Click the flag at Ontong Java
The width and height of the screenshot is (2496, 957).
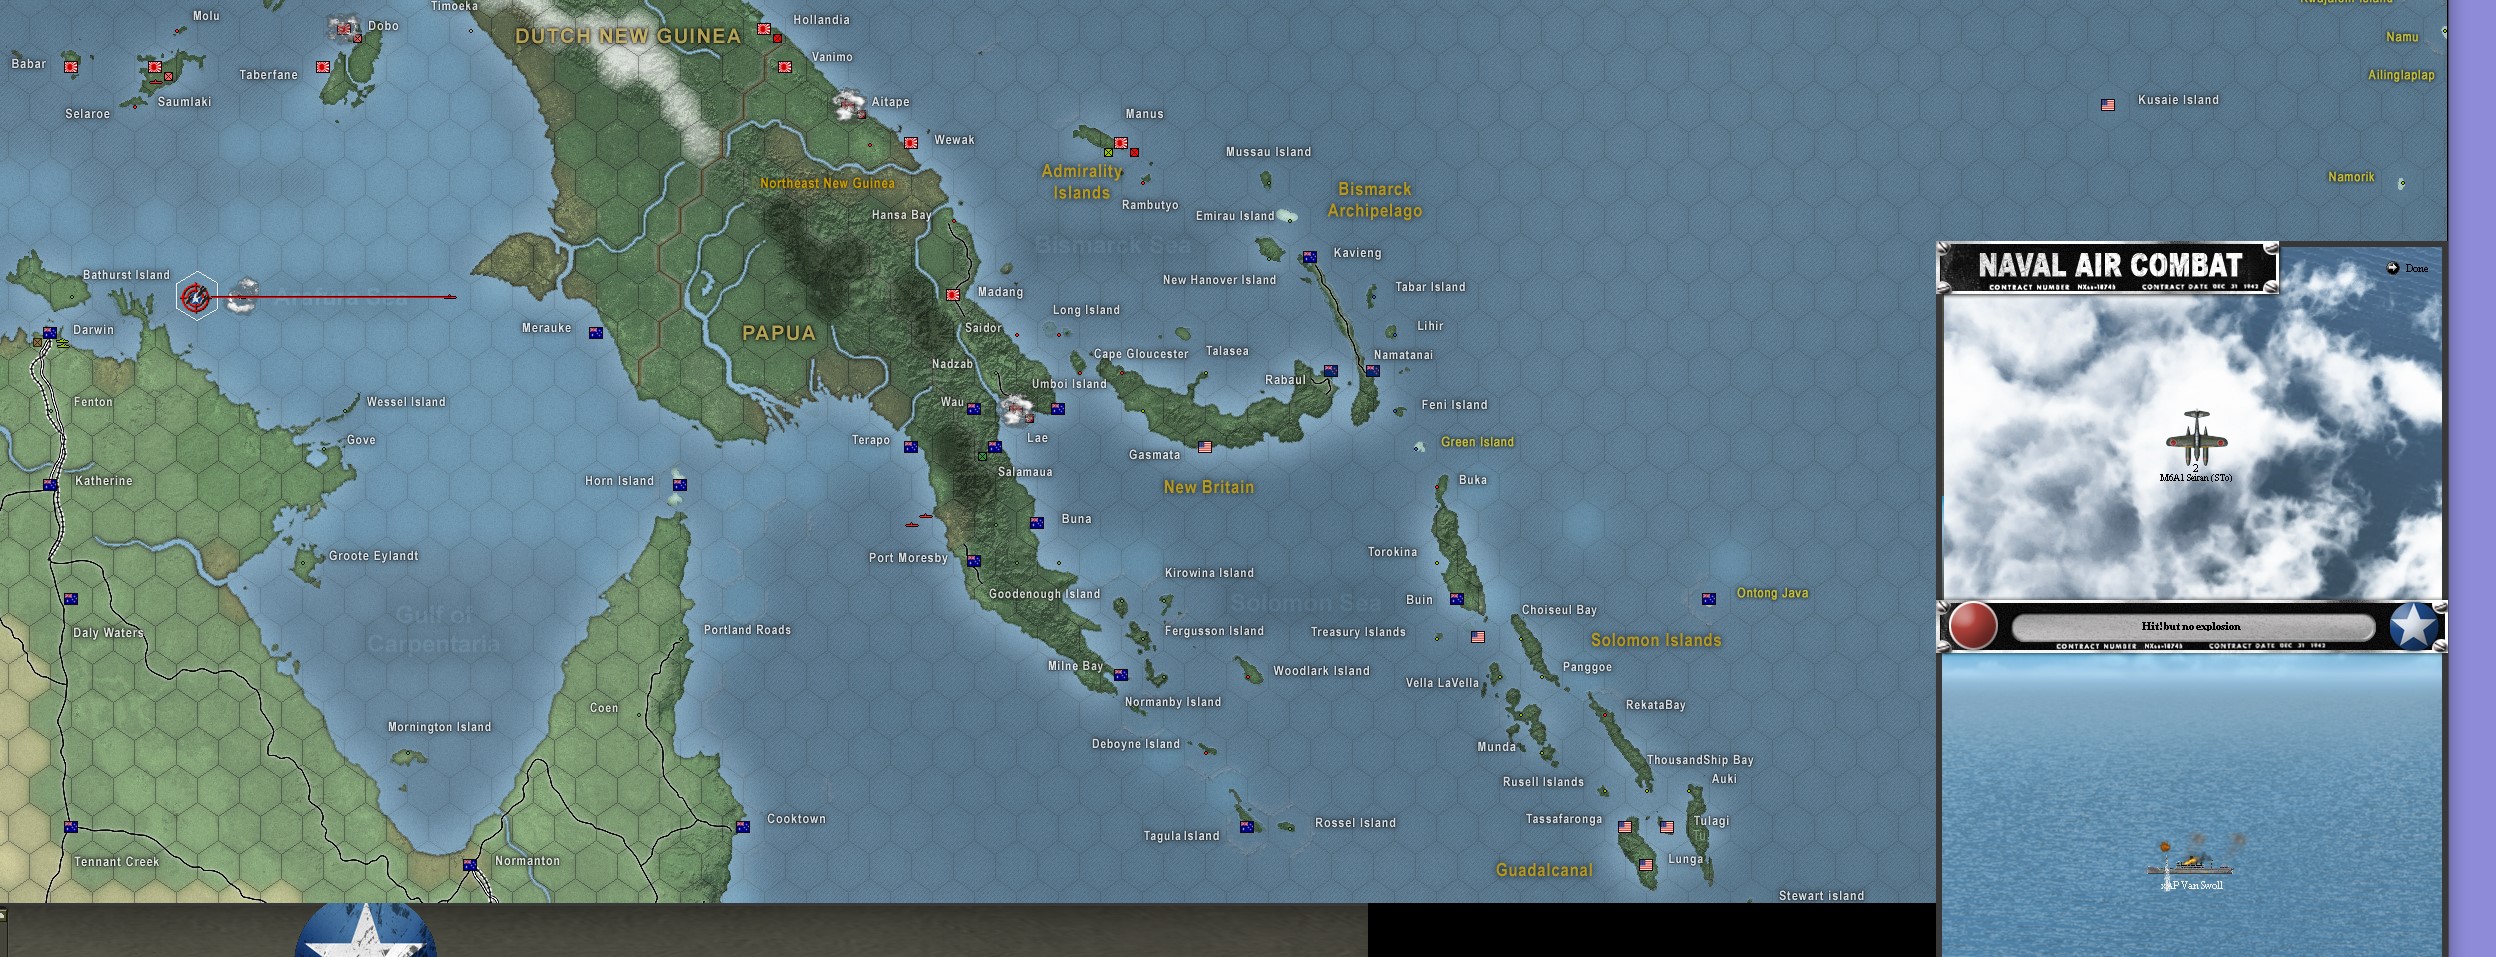tap(1709, 599)
